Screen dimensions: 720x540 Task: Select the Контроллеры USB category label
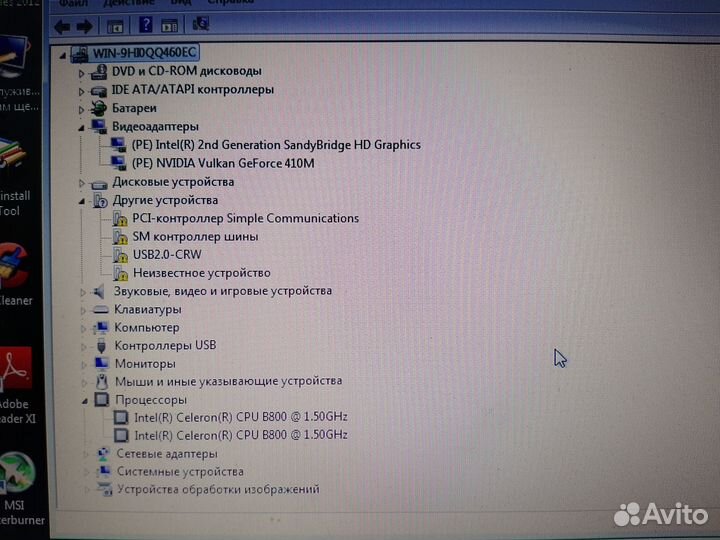(165, 346)
